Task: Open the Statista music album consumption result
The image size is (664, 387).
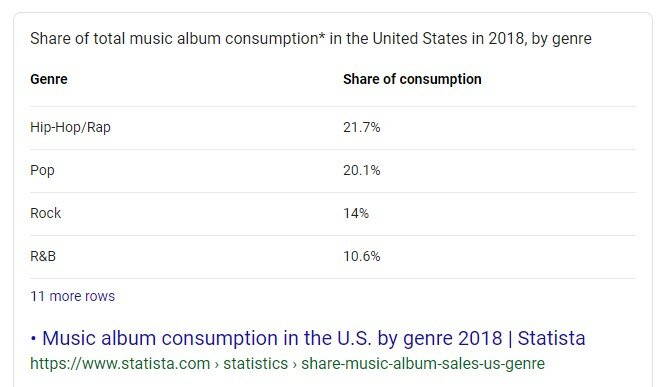Action: tap(314, 338)
